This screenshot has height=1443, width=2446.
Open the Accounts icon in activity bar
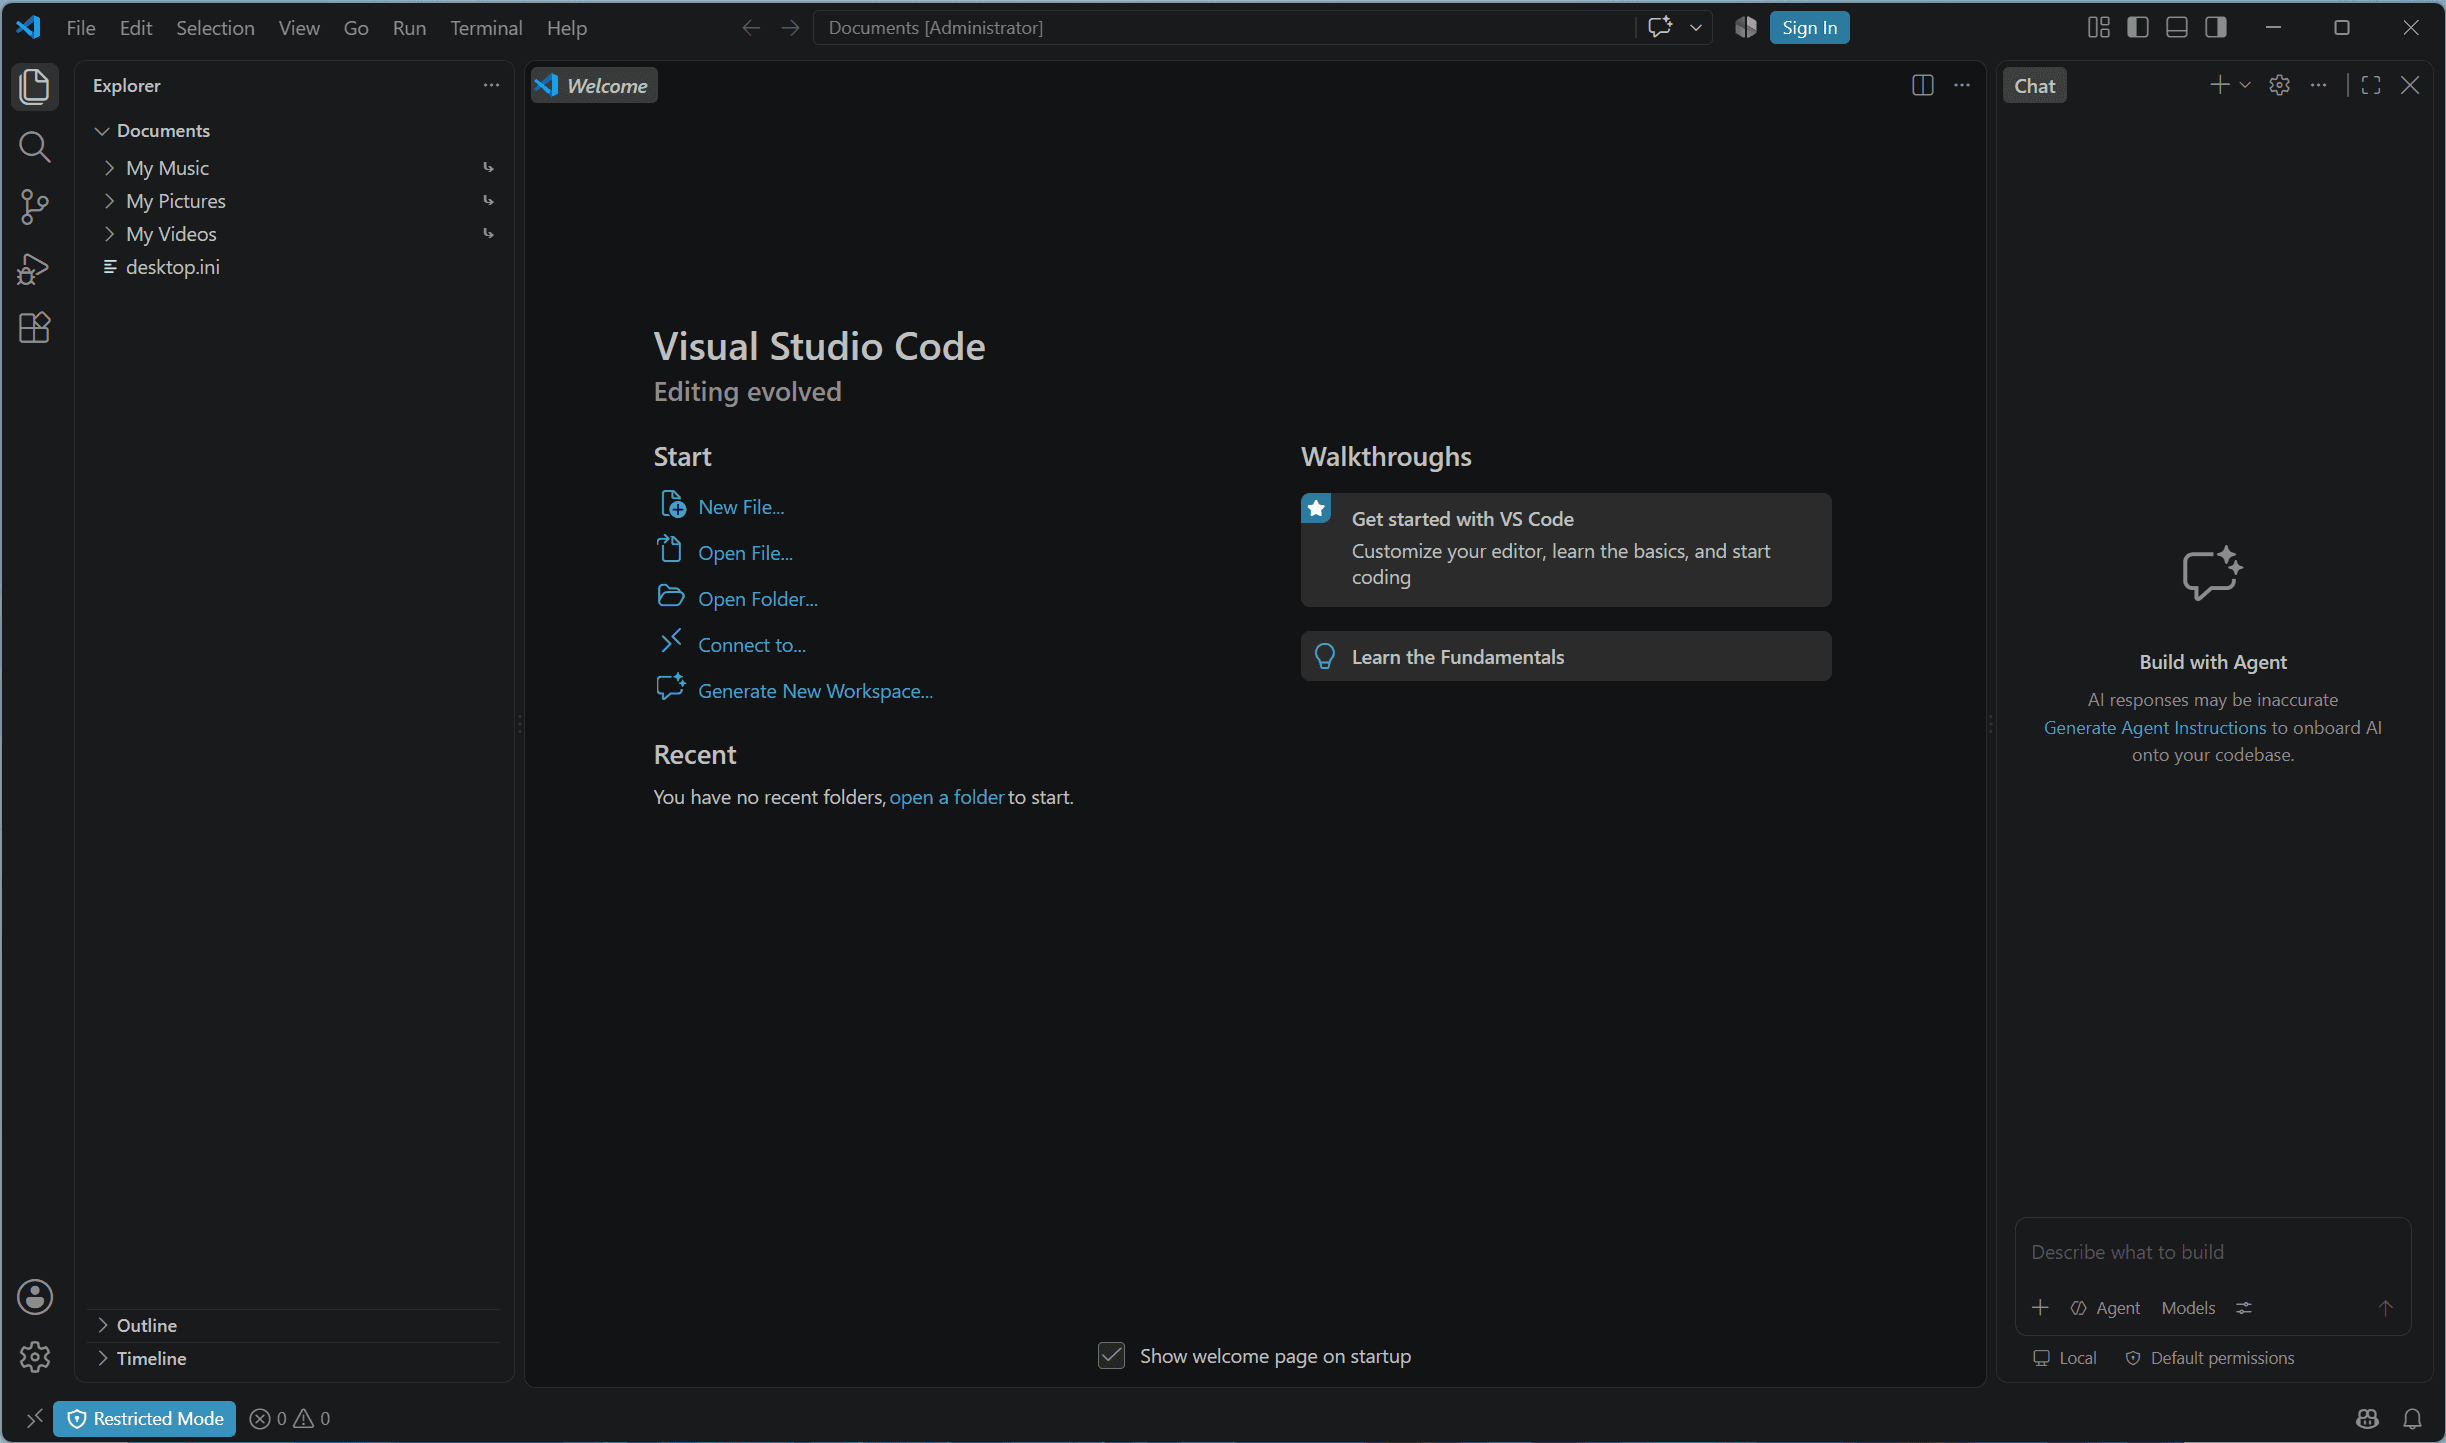click(35, 1297)
